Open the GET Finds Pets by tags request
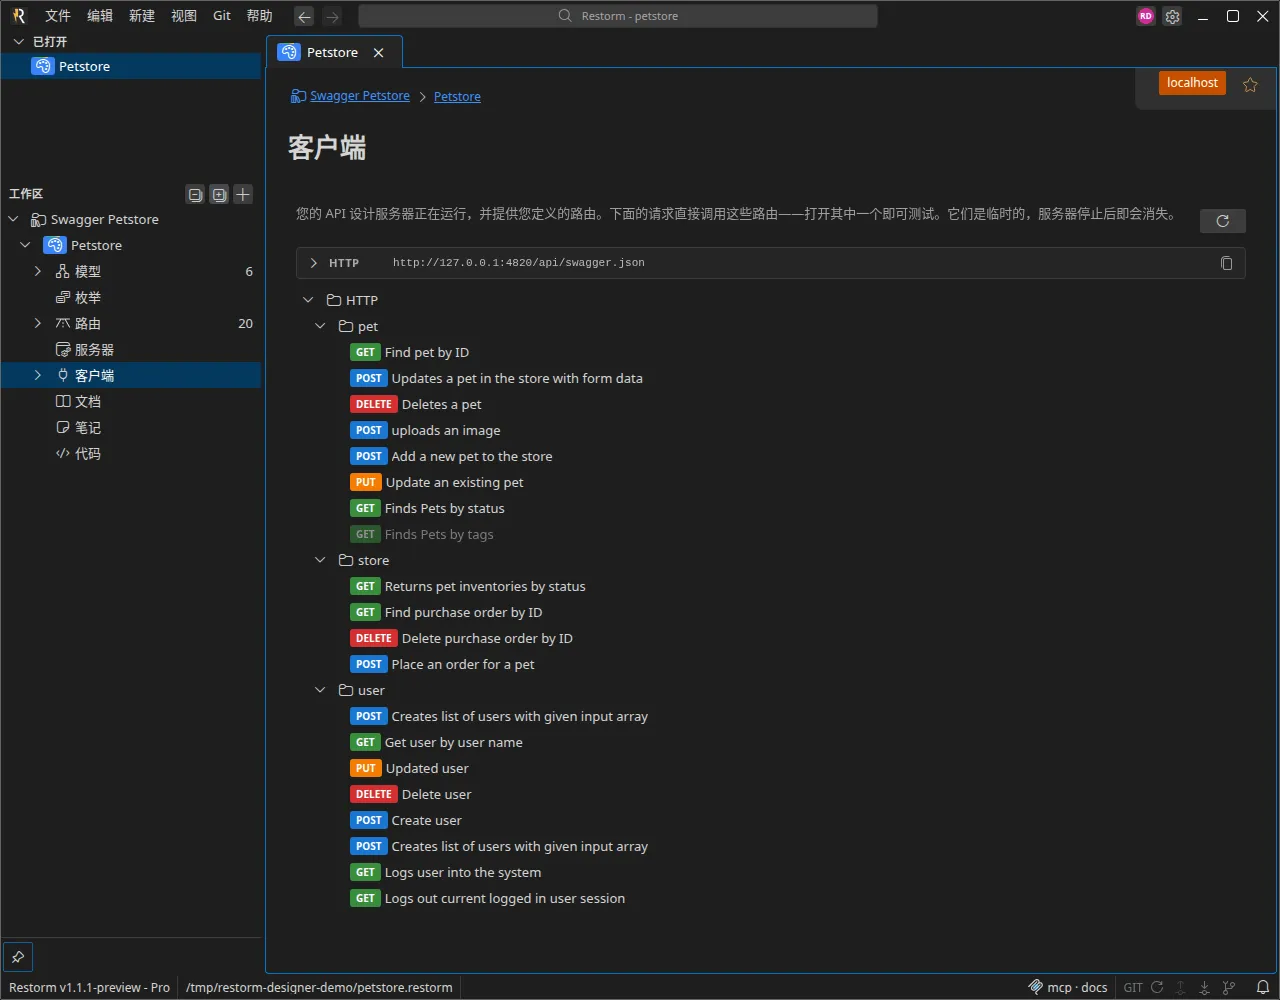 [x=422, y=534]
